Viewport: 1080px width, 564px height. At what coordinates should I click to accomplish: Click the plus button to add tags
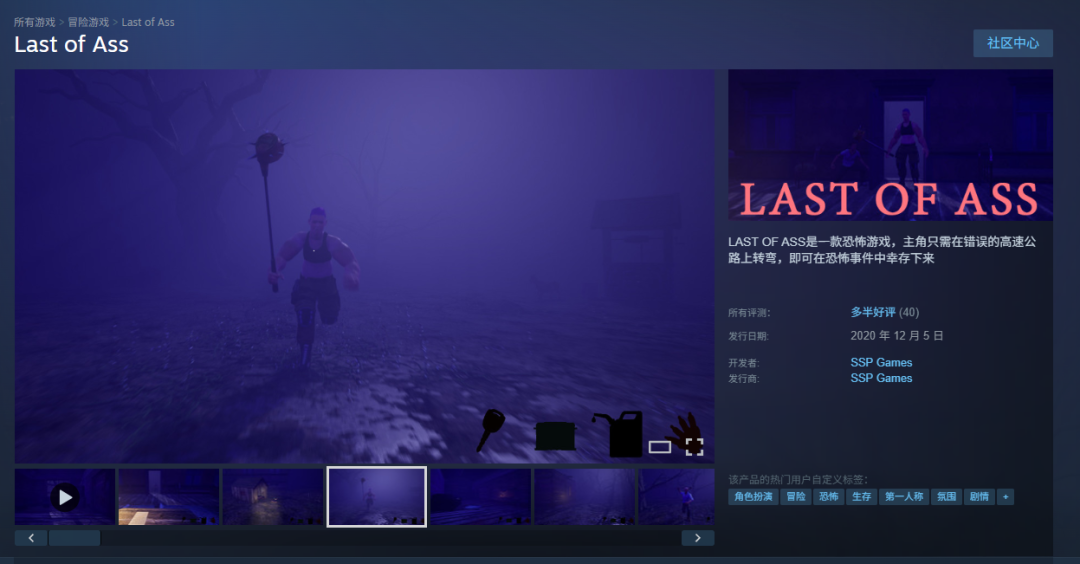pyautogui.click(x=1006, y=497)
